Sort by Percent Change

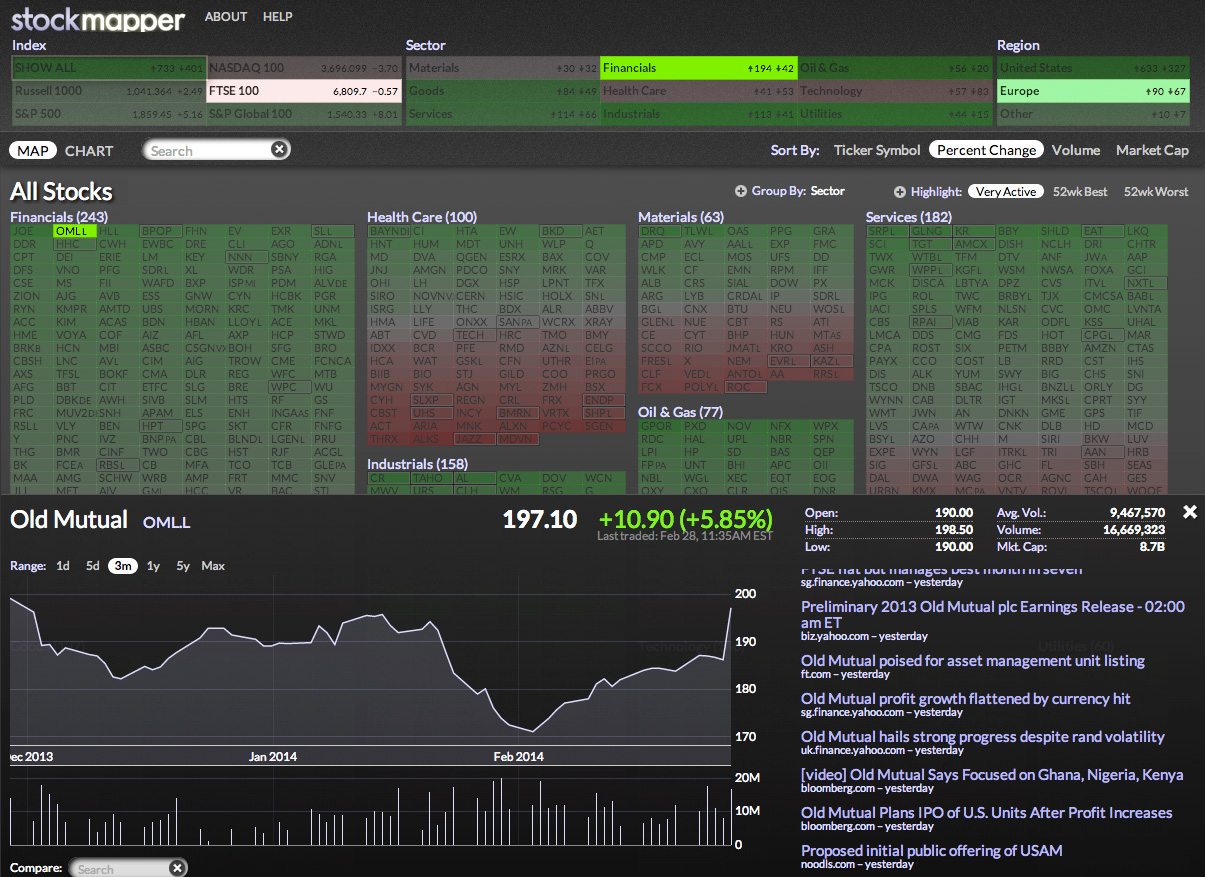[986, 150]
